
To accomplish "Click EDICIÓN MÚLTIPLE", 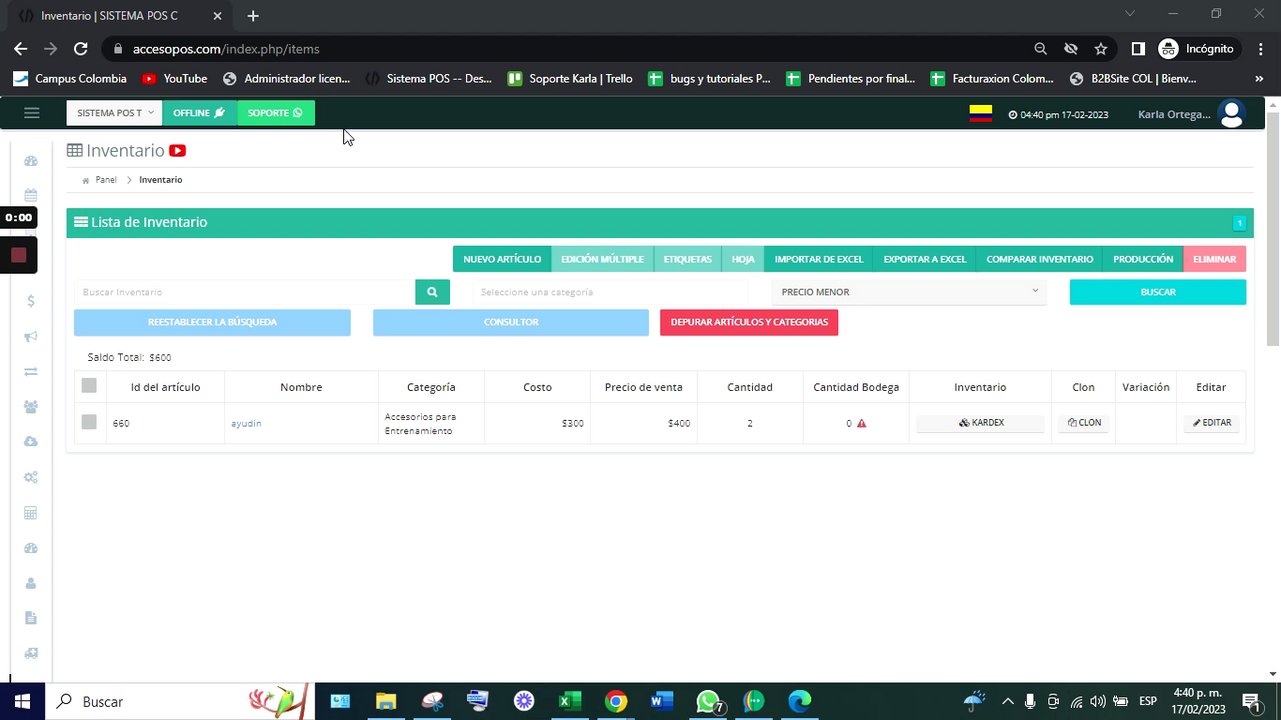I will (x=602, y=259).
